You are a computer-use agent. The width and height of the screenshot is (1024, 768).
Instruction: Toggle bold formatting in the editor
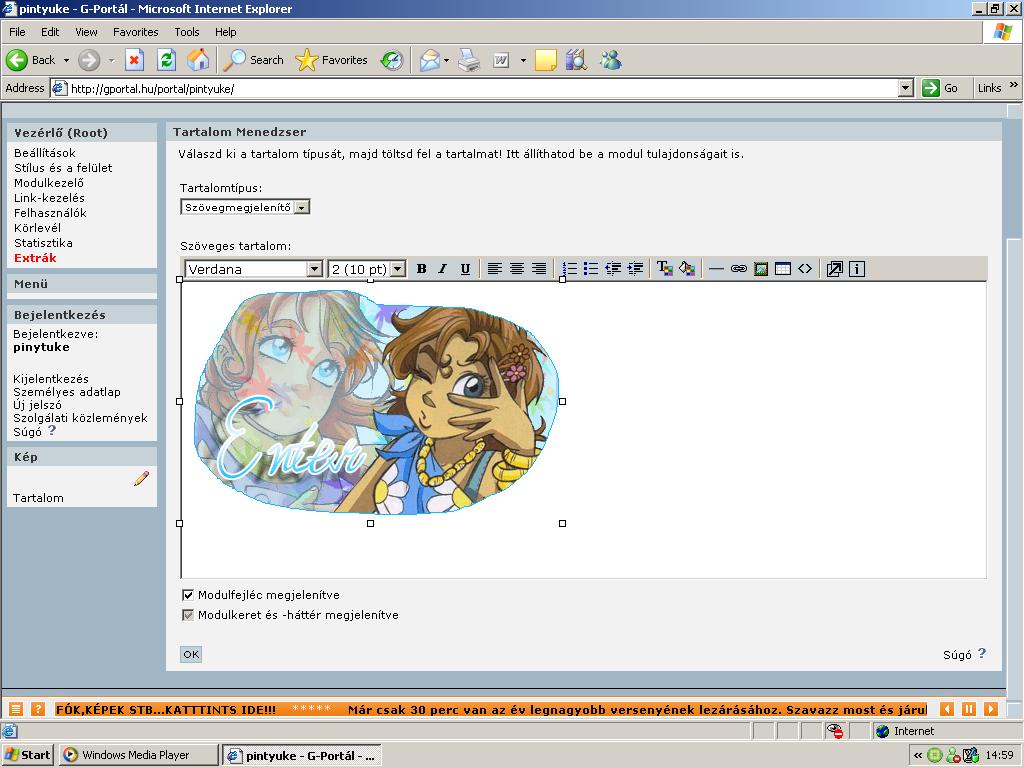click(x=421, y=269)
